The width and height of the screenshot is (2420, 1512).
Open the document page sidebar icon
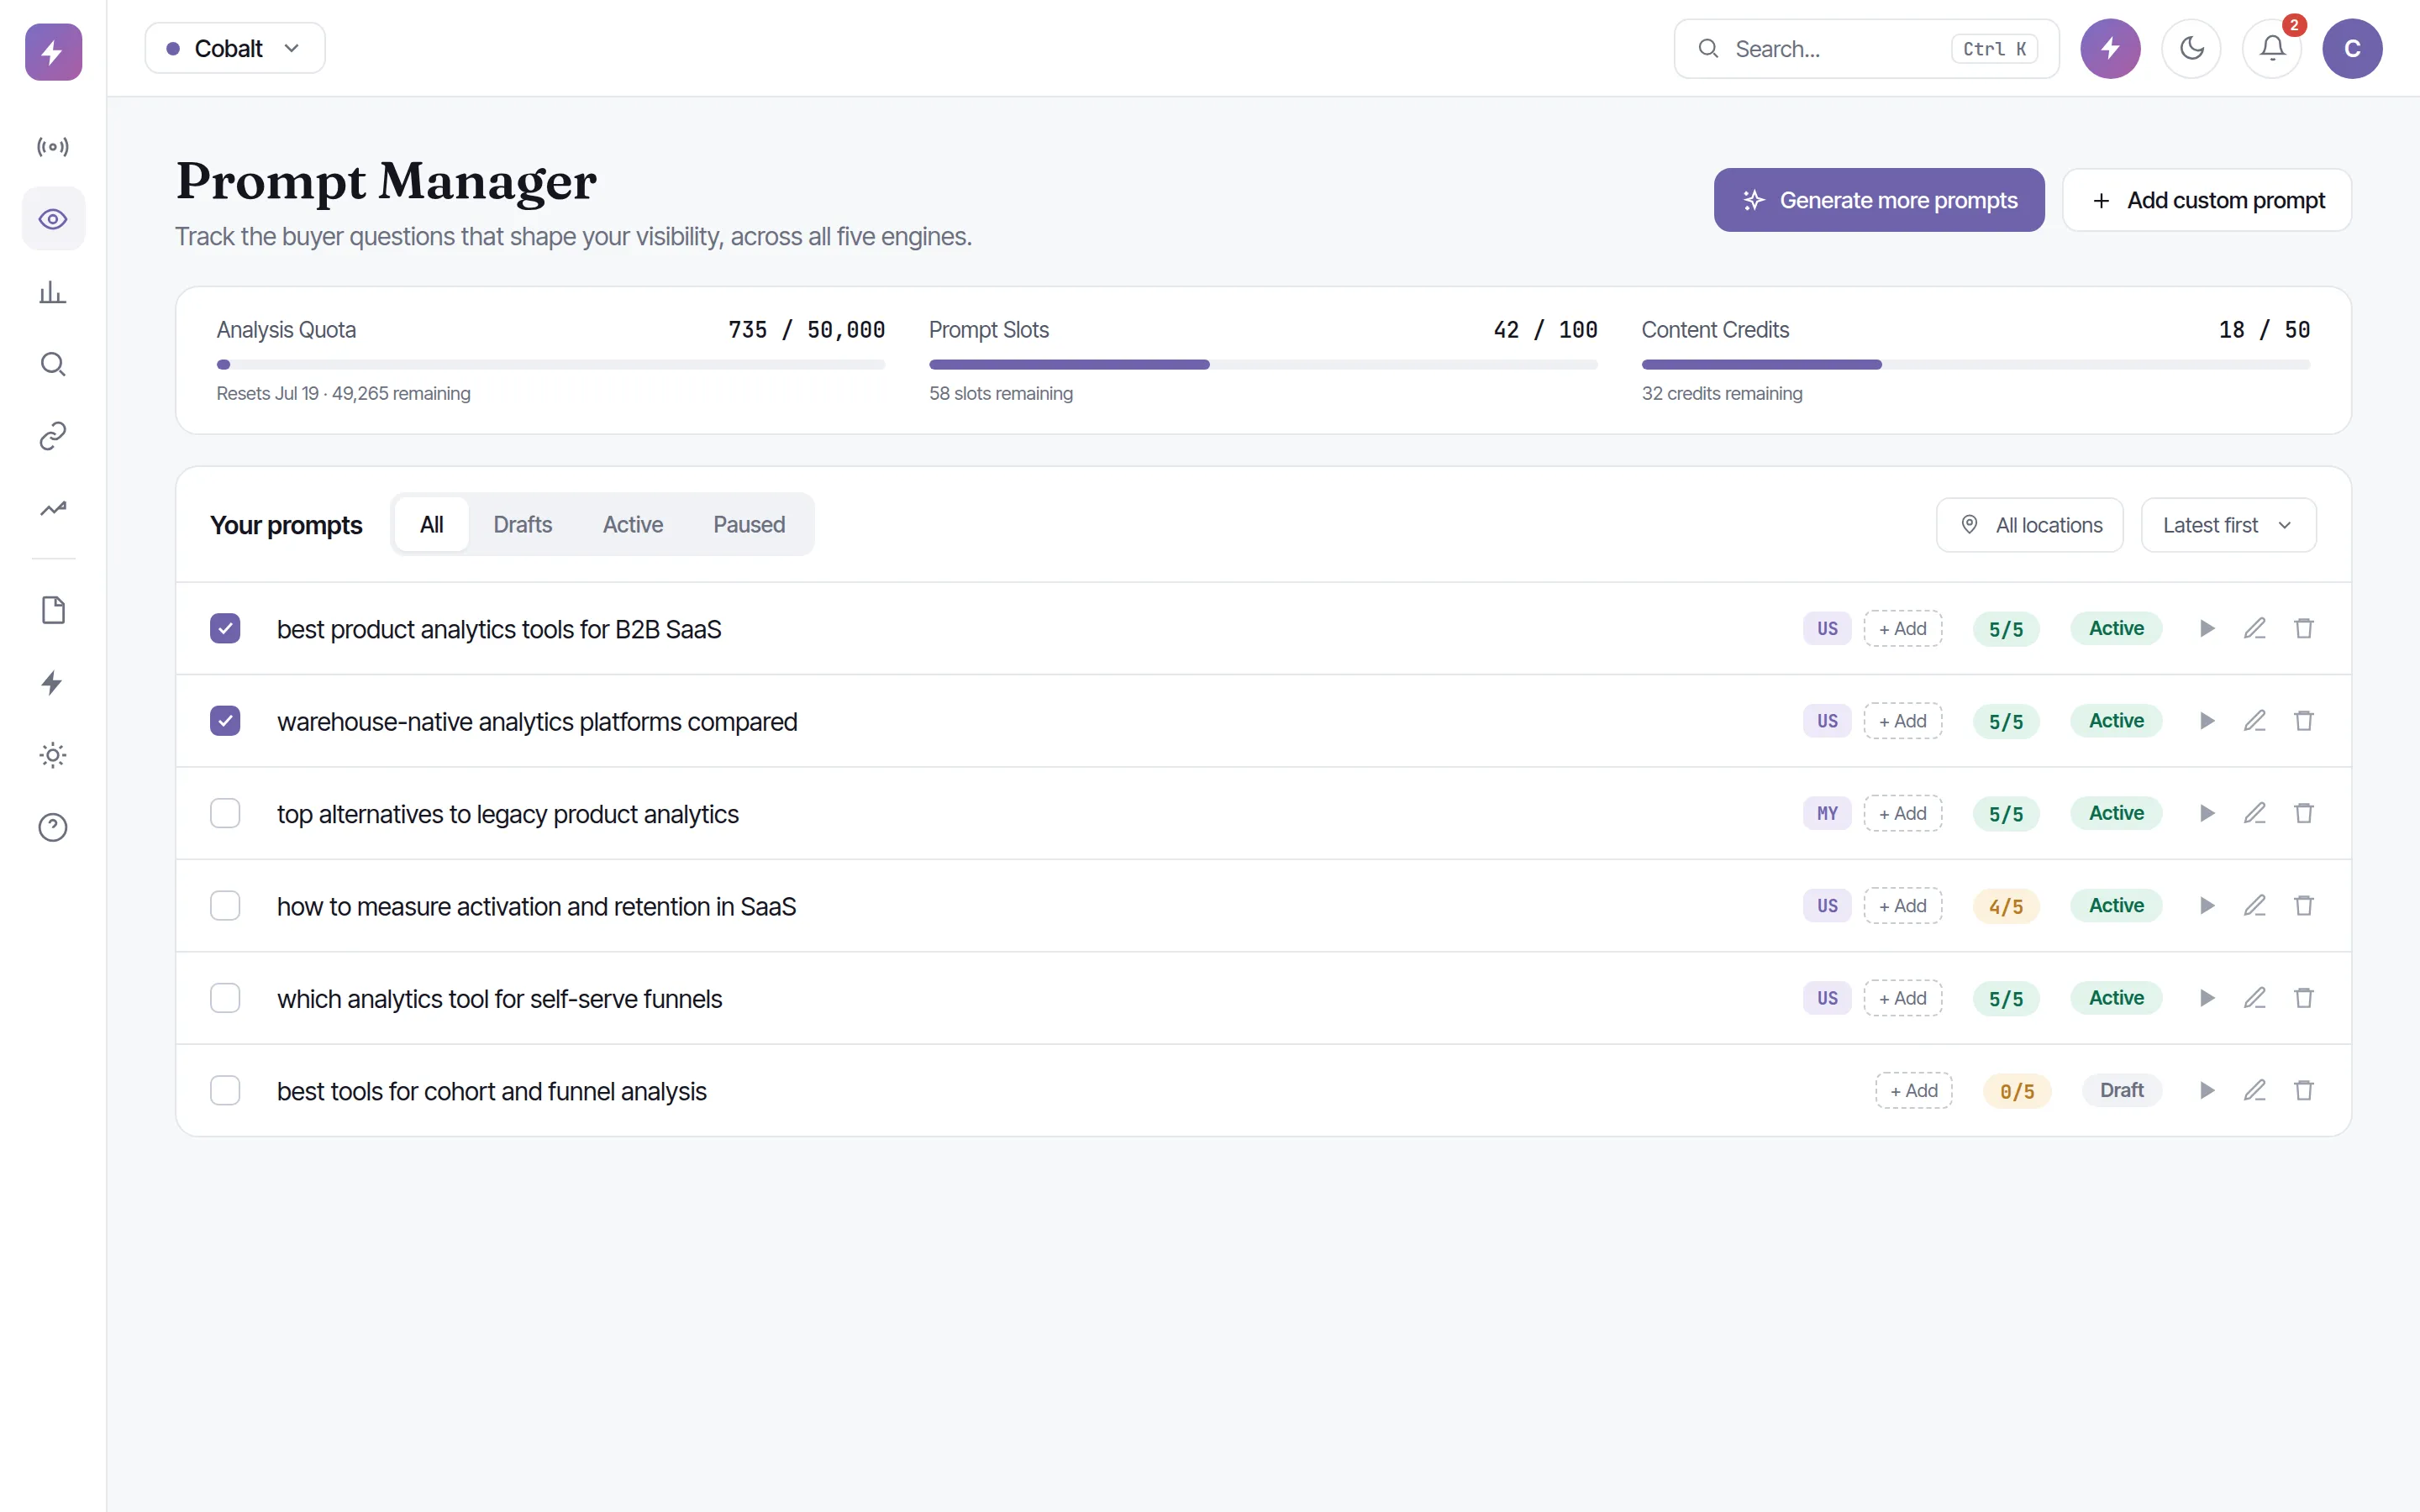[x=53, y=610]
